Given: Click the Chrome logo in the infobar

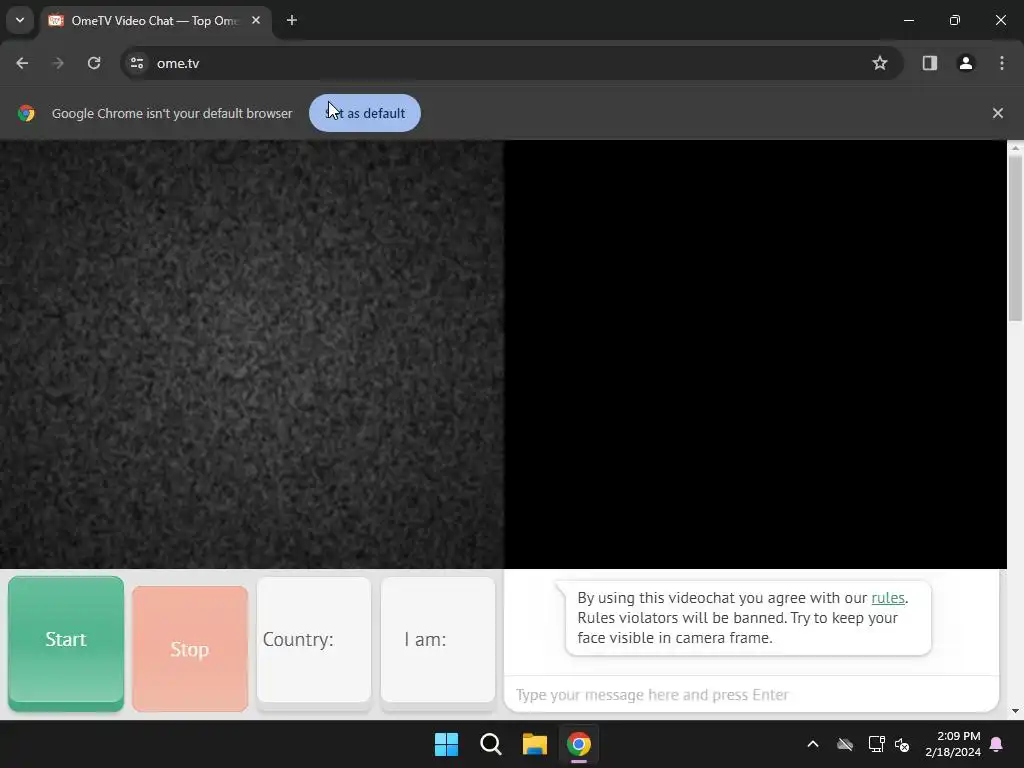Looking at the screenshot, I should (26, 113).
